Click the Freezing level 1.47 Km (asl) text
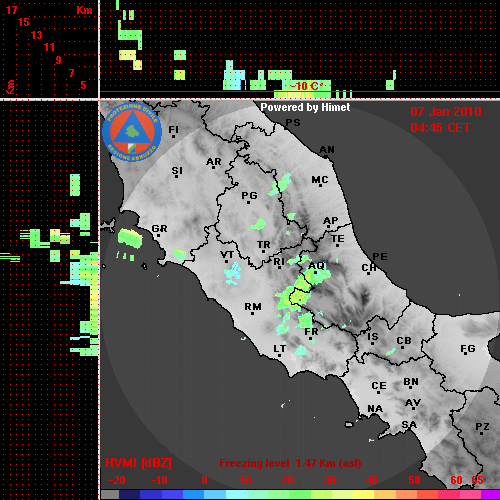Image resolution: width=500 pixels, height=500 pixels. coord(290,463)
